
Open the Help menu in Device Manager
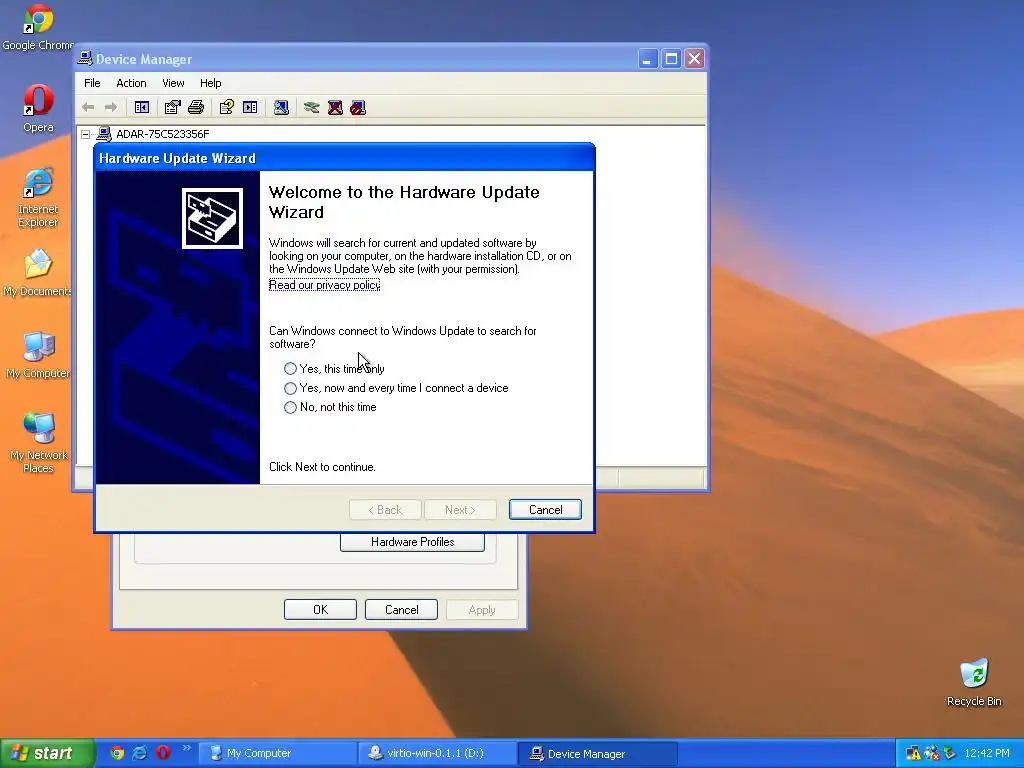click(210, 83)
